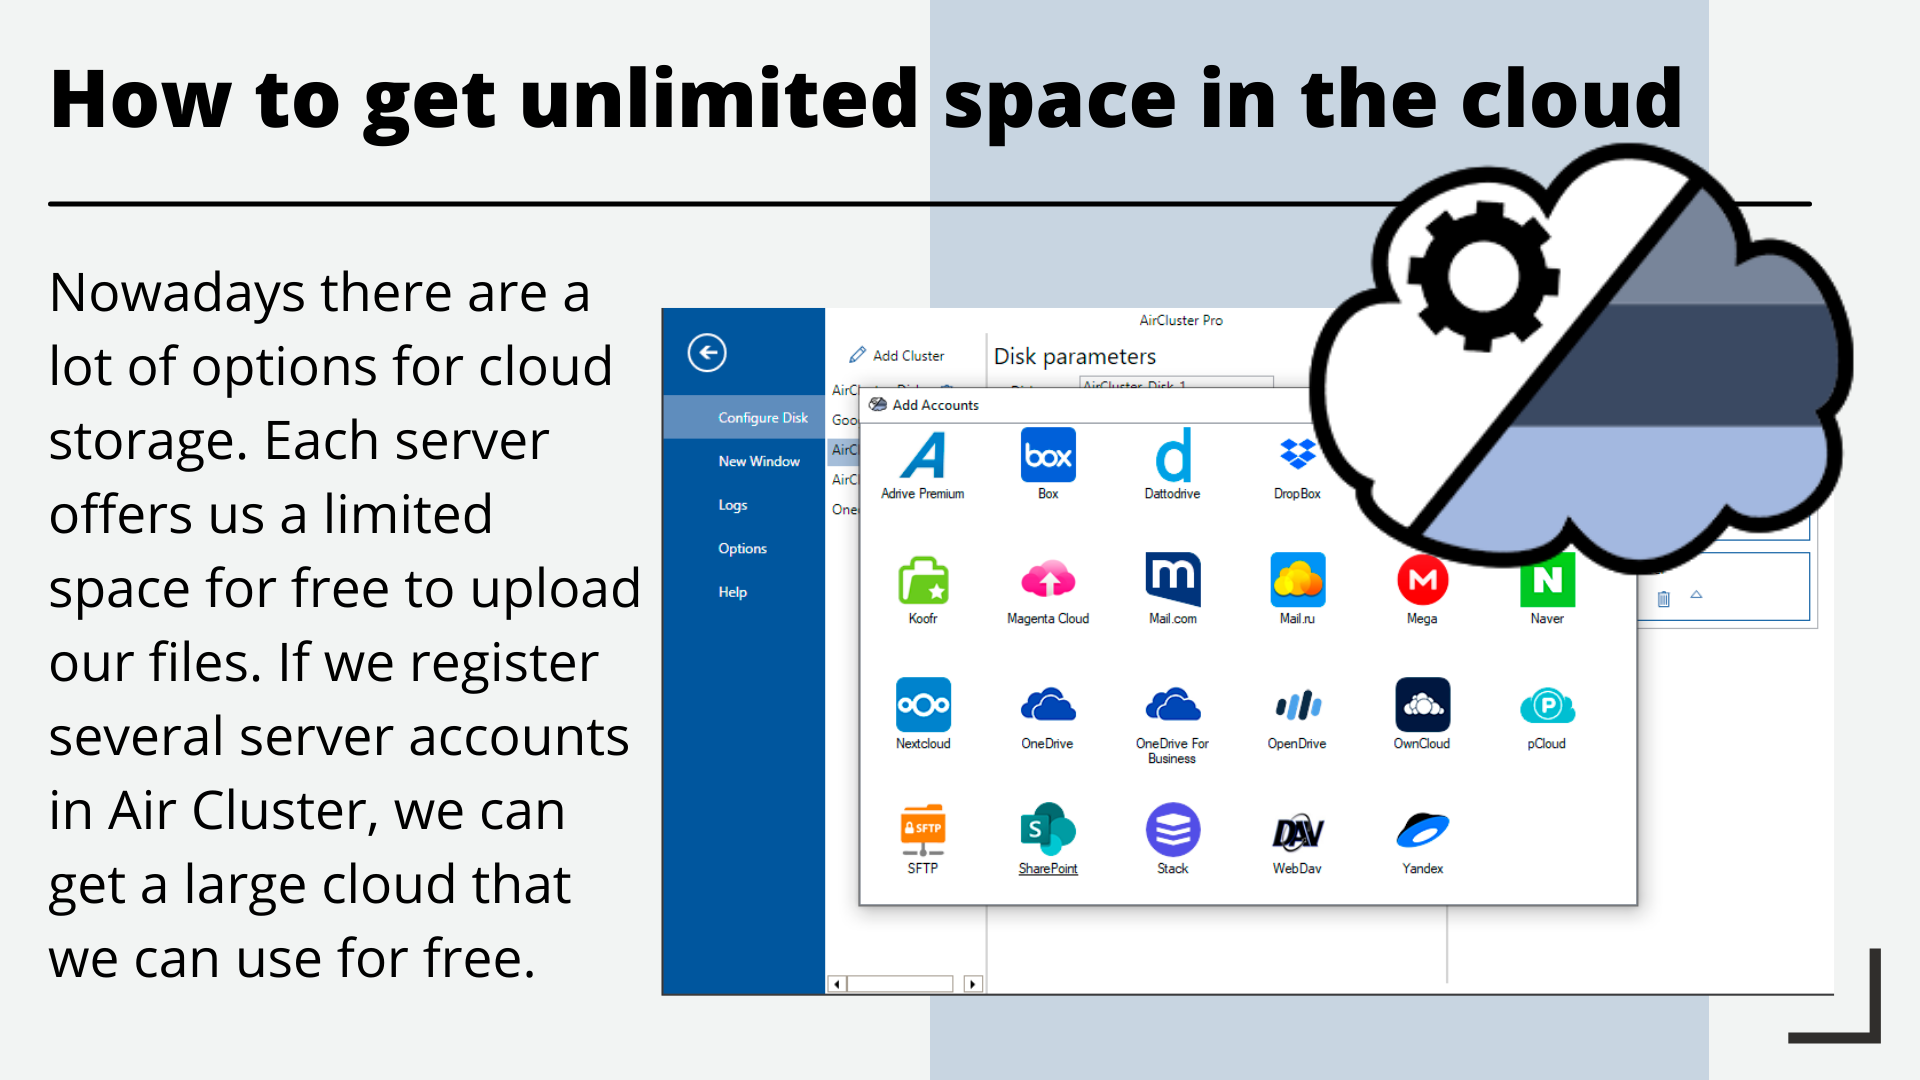Choose OneDrive For Business
1920x1080 pixels.
point(1171,705)
